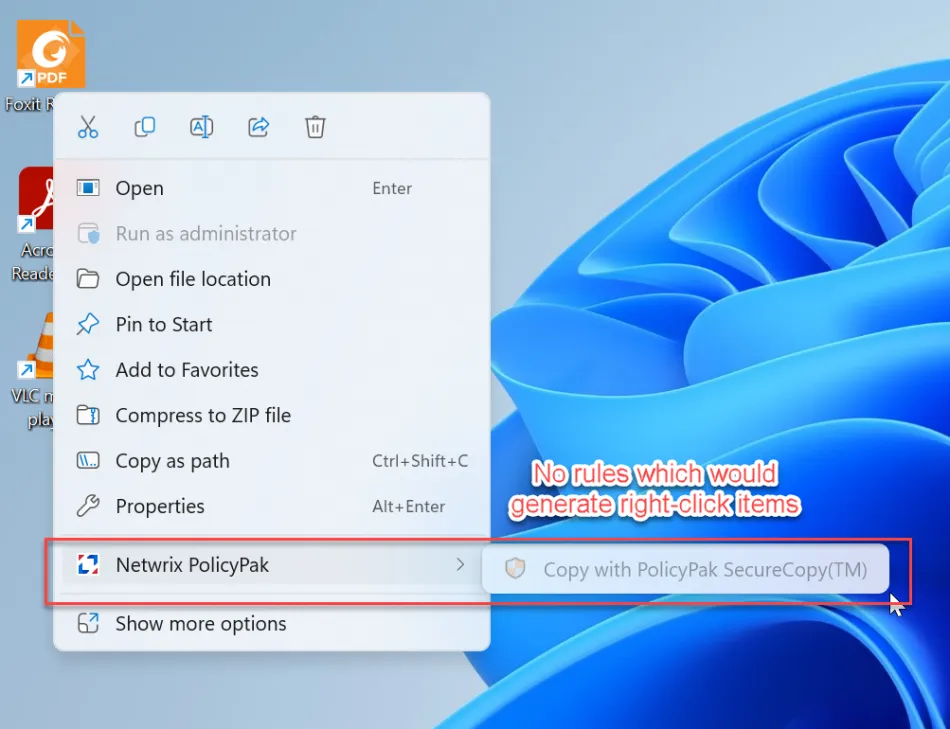Select Open file location
The width and height of the screenshot is (950, 729).
pos(272,279)
